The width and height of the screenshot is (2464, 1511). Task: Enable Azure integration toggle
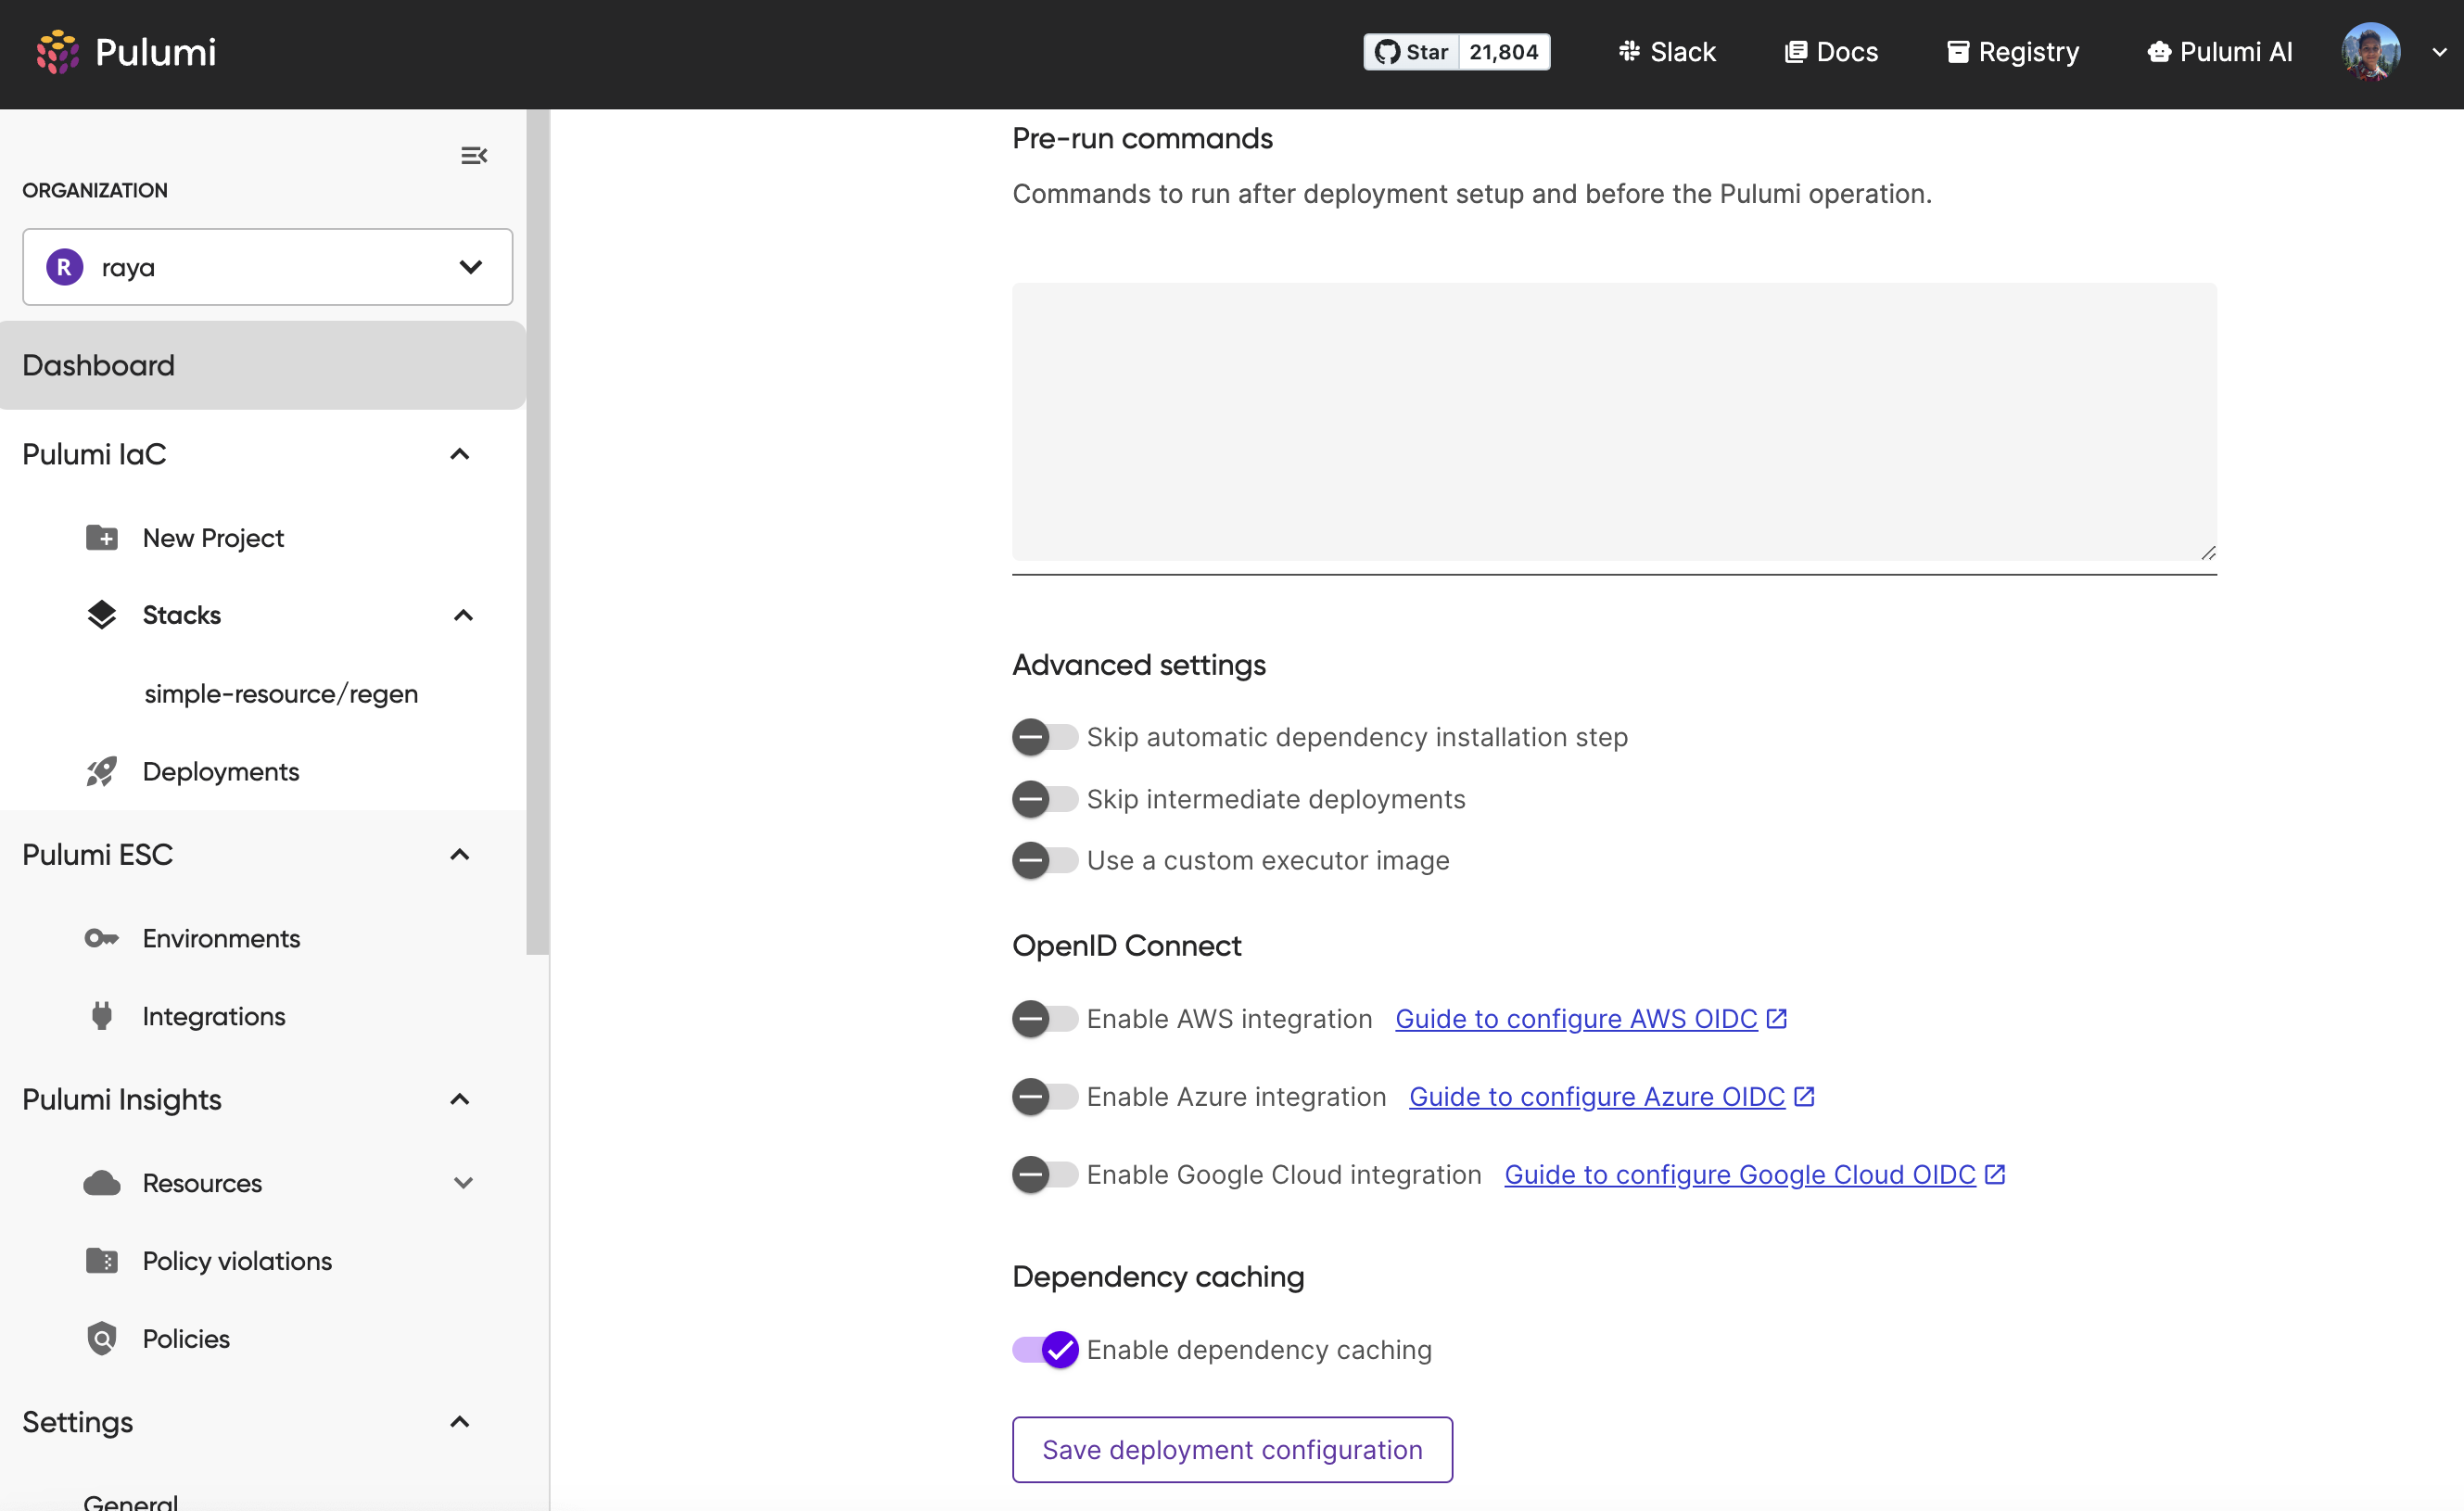[x=1044, y=1096]
